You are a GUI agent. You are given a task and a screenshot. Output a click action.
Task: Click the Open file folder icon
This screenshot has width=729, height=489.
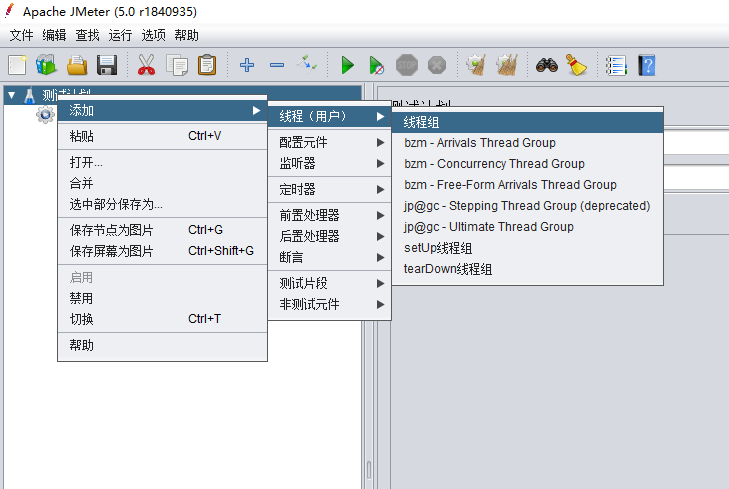point(77,65)
